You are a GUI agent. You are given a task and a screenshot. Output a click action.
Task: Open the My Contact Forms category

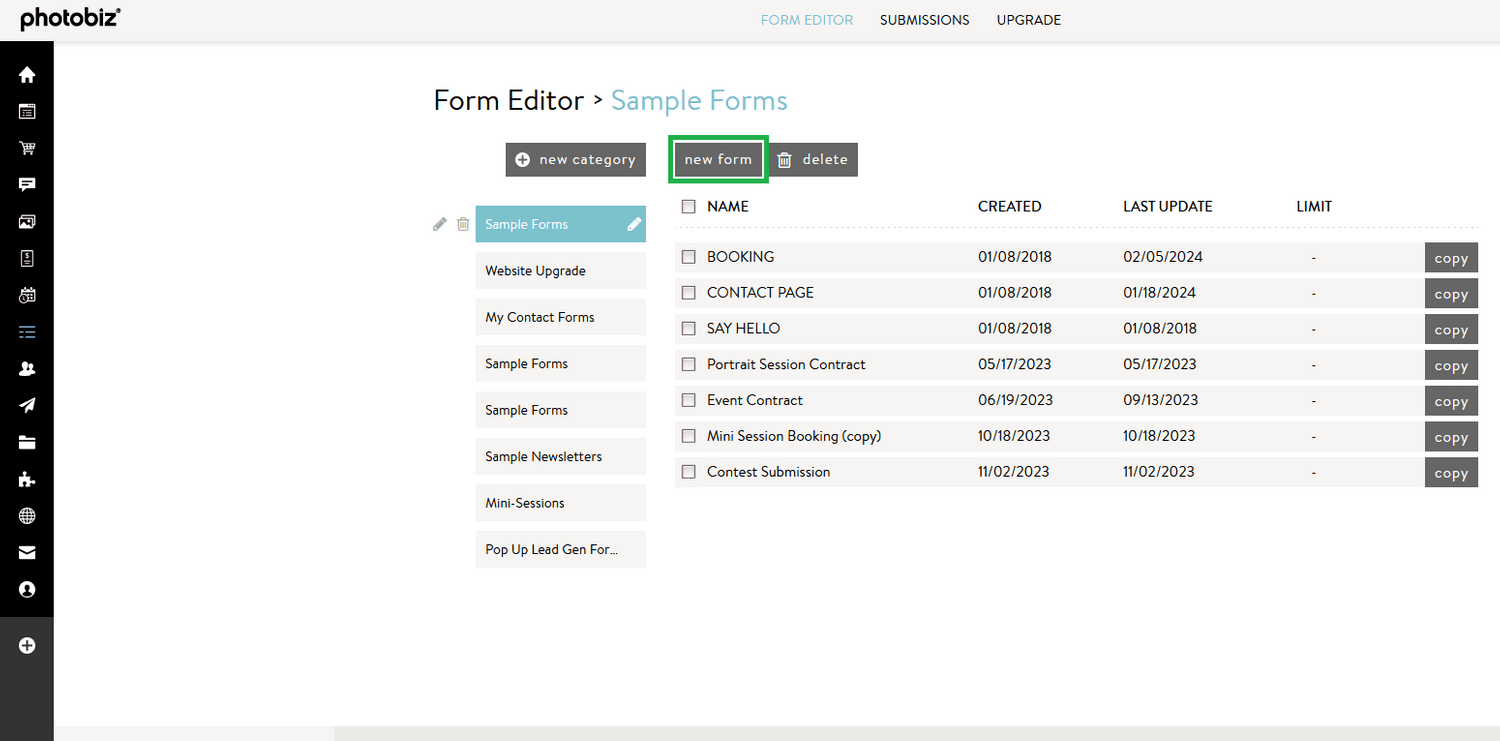tap(561, 317)
